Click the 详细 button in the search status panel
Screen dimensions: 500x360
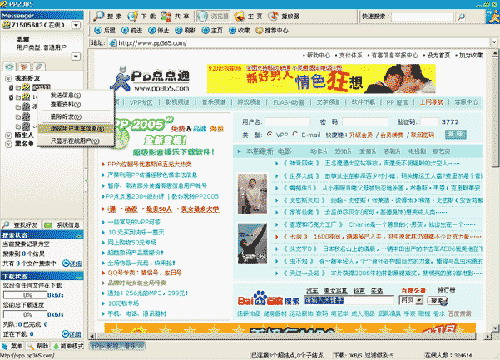(72, 263)
